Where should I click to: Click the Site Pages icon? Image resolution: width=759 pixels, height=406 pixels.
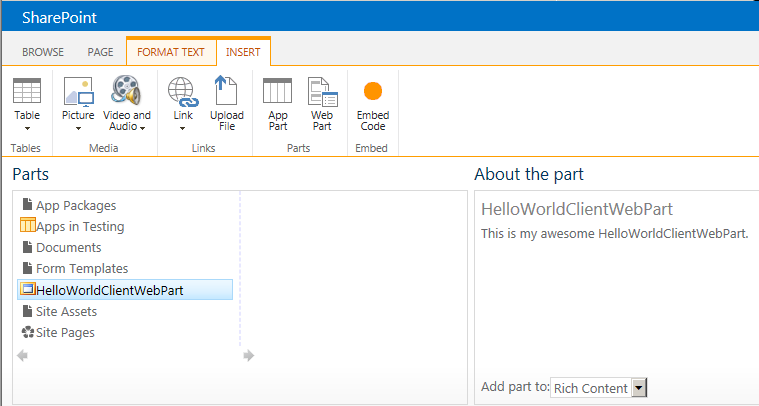(x=28, y=331)
